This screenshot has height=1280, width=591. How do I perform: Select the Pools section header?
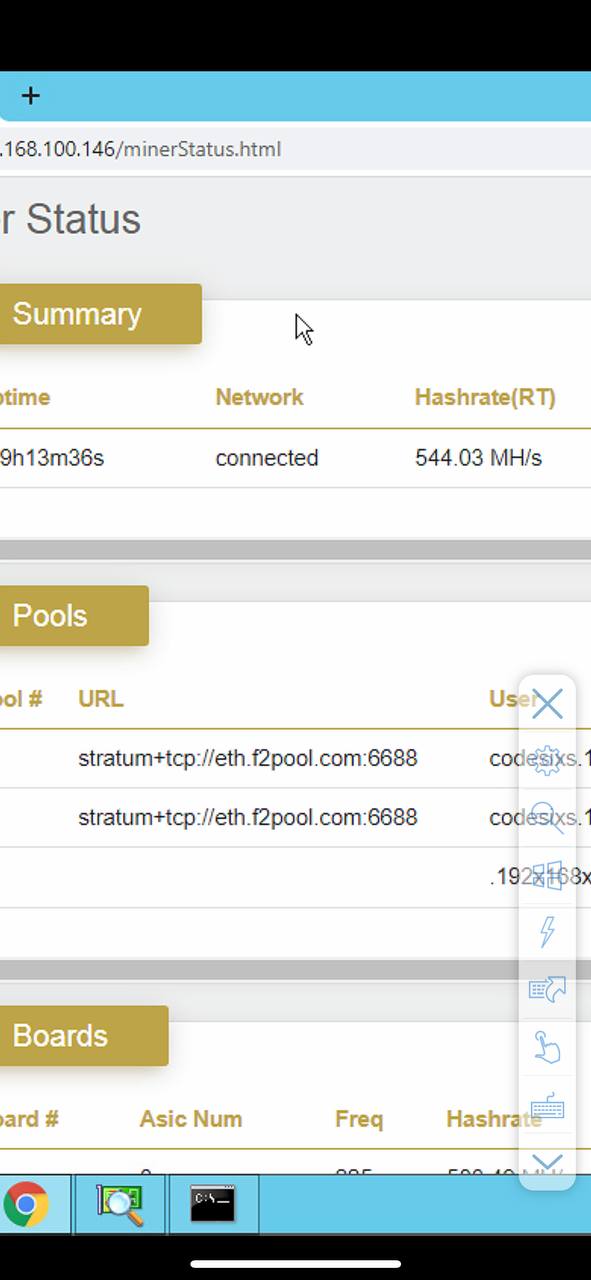tap(74, 616)
